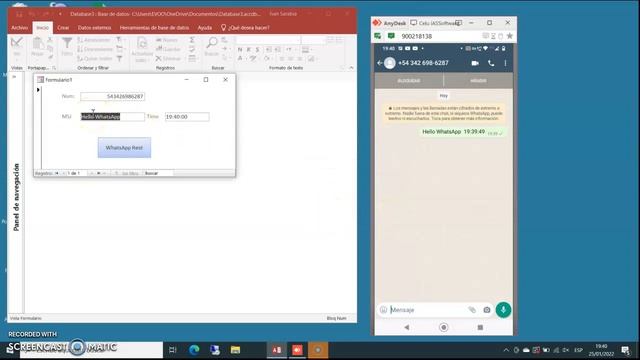
Task: Click the font color A icon
Action: click(x=240, y=59)
